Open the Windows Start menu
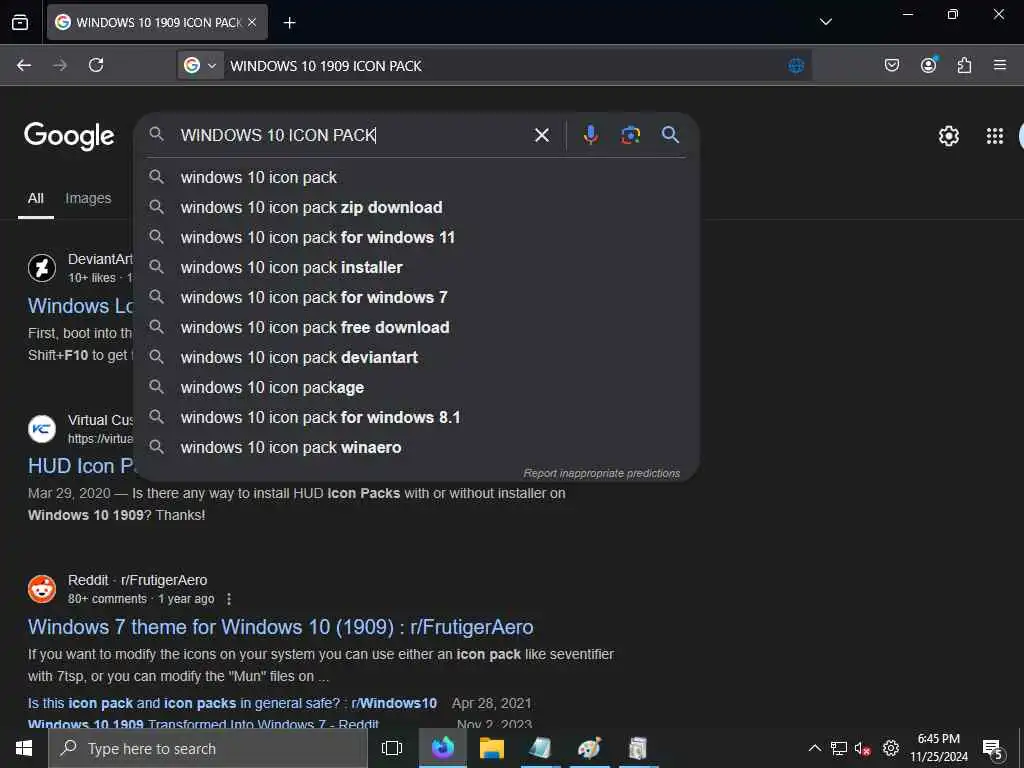This screenshot has height=768, width=1024. pyautogui.click(x=24, y=748)
